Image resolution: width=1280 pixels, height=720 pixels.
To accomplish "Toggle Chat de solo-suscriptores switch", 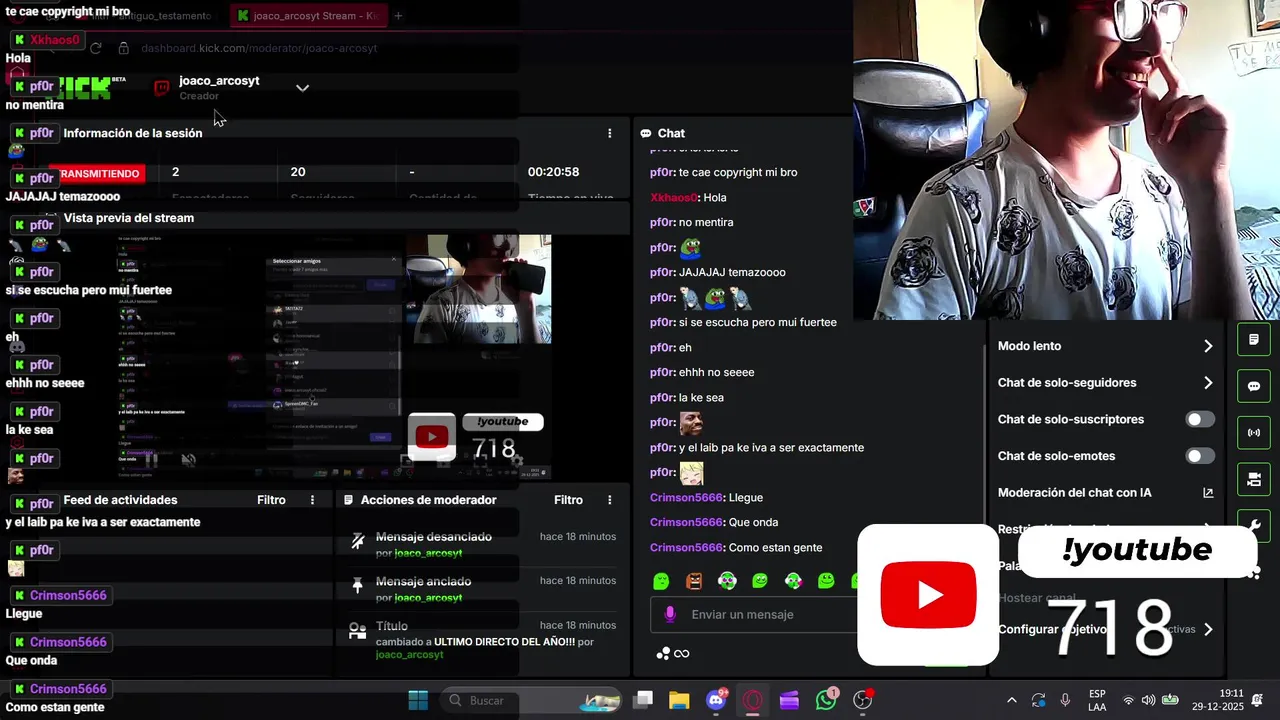I will point(1200,419).
